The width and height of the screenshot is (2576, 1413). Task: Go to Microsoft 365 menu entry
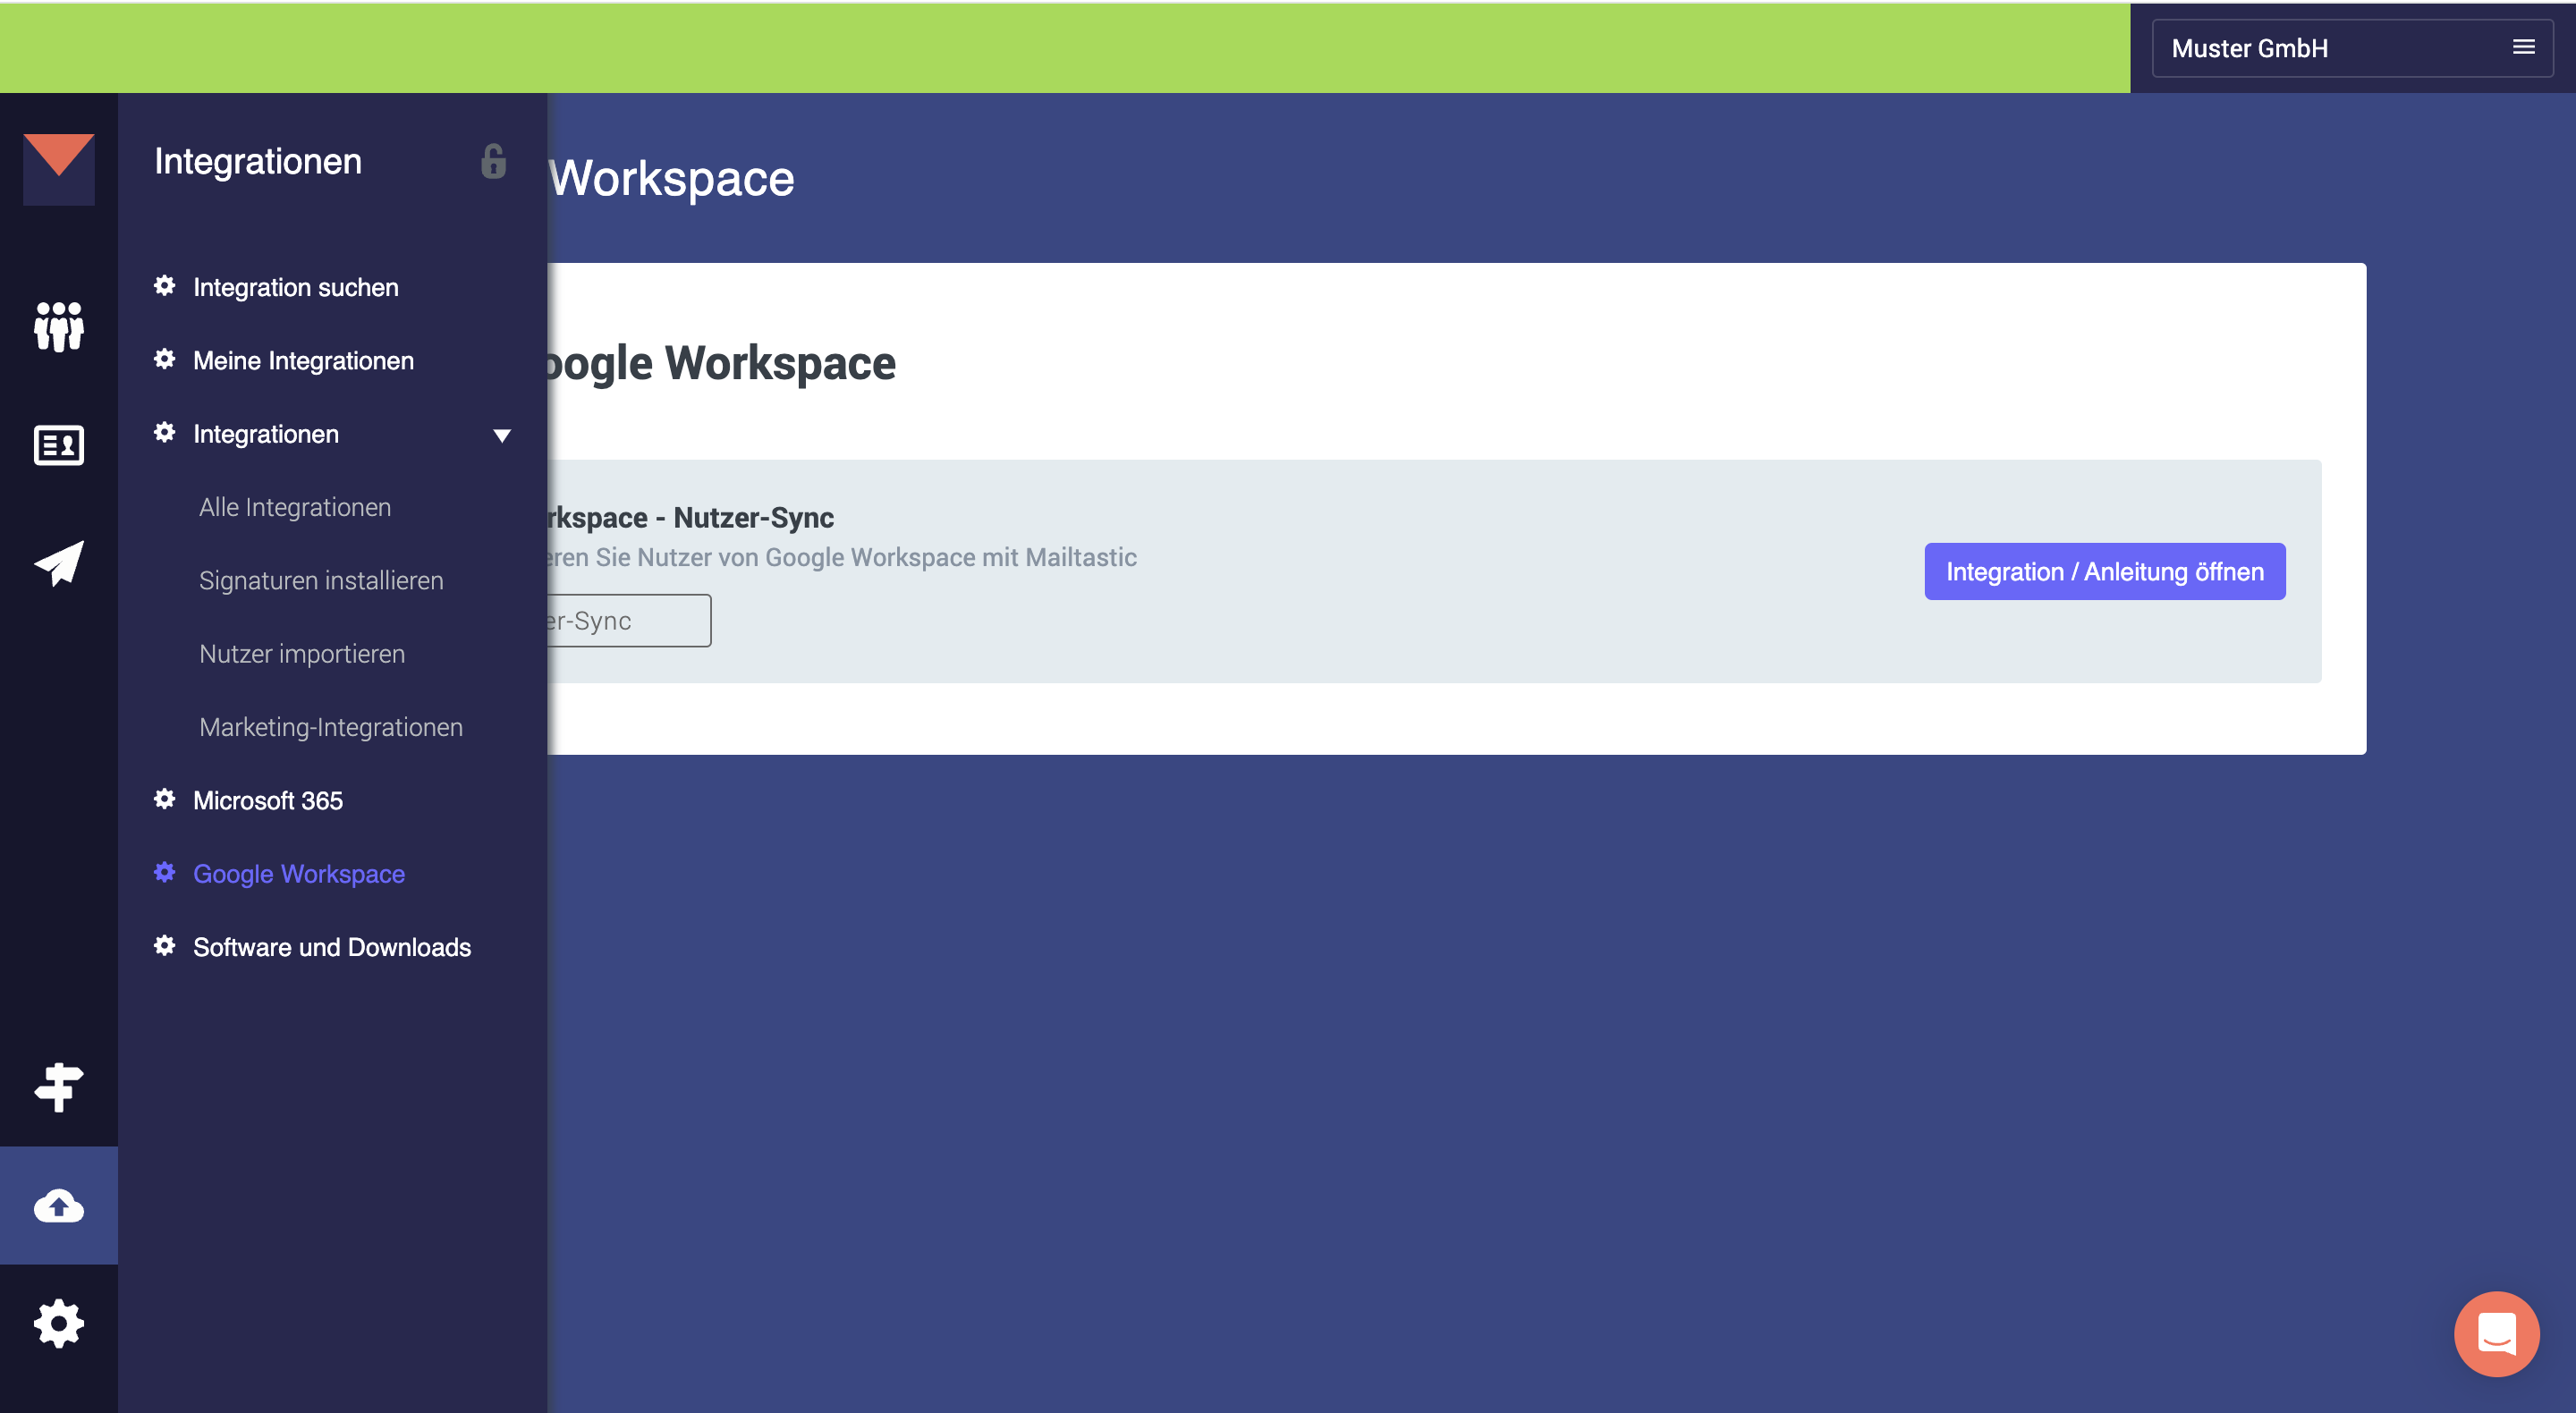tap(267, 801)
